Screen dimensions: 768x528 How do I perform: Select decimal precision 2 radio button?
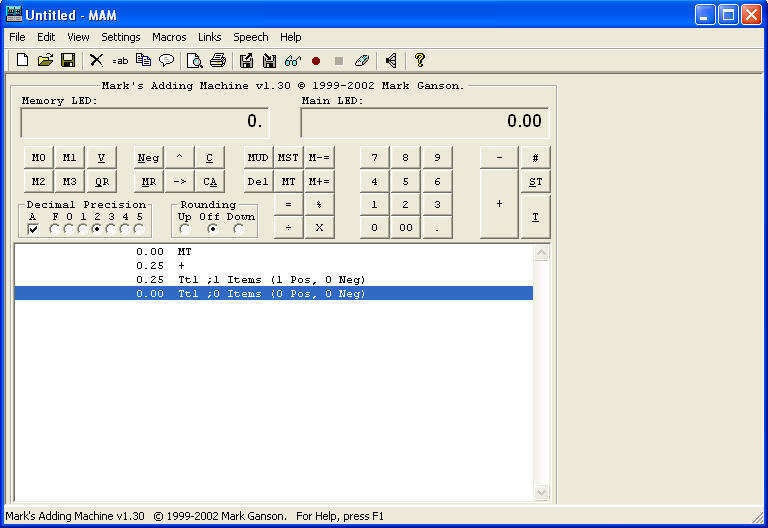(x=96, y=229)
